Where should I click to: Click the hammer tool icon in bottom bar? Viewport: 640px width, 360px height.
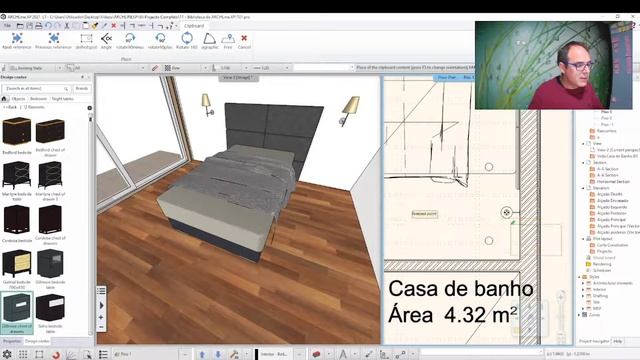click(234, 354)
